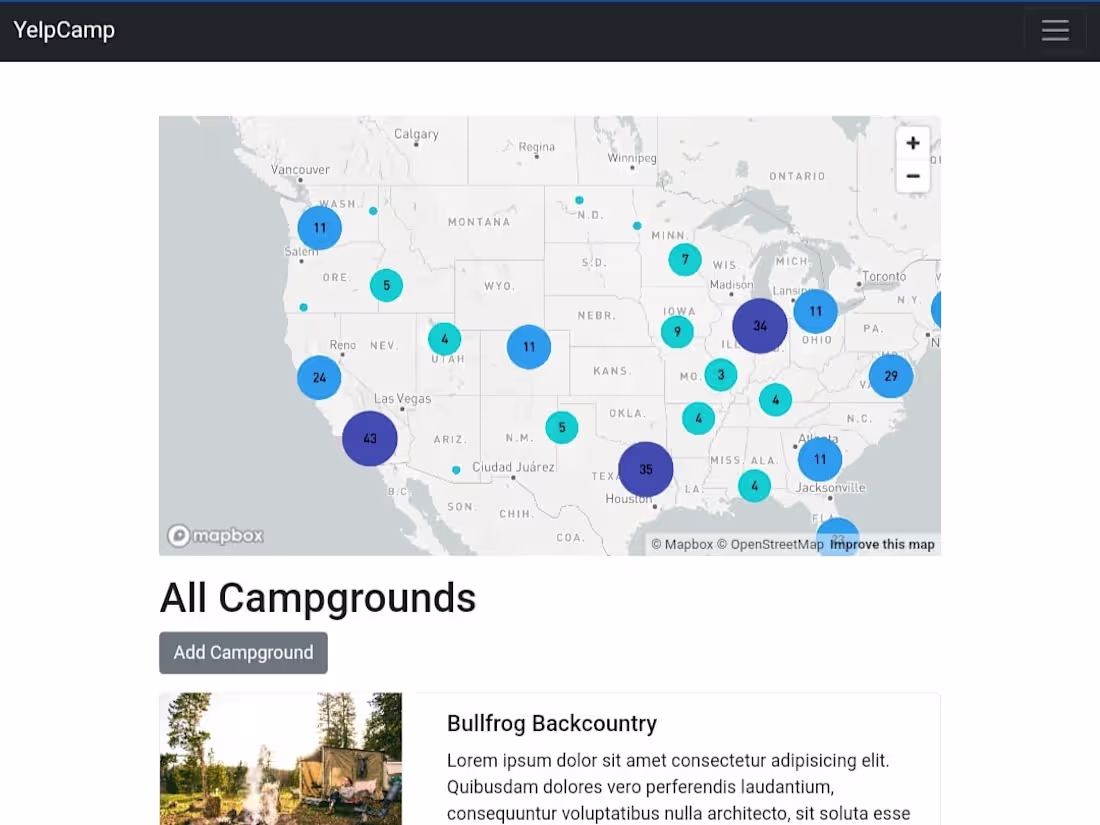Click the small teal dot in Montana

tap(372, 211)
